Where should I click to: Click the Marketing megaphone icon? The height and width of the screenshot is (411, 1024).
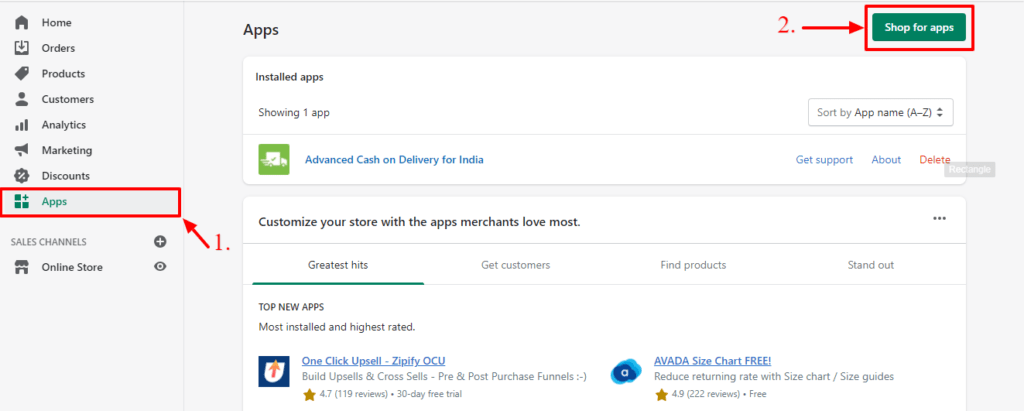point(21,150)
